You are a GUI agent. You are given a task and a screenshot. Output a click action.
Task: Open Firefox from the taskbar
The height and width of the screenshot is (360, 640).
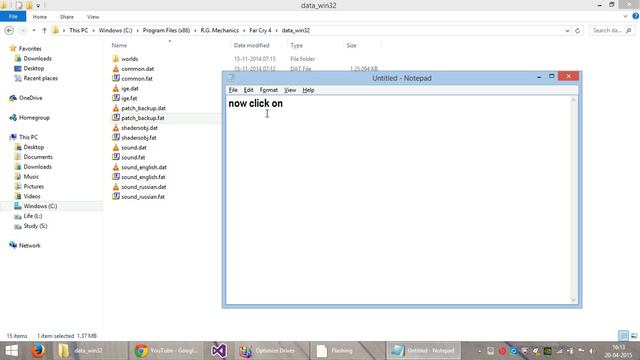[38, 351]
